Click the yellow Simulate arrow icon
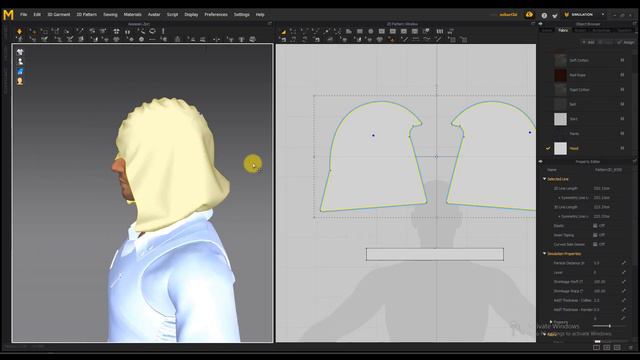The image size is (640, 360). coord(19,31)
